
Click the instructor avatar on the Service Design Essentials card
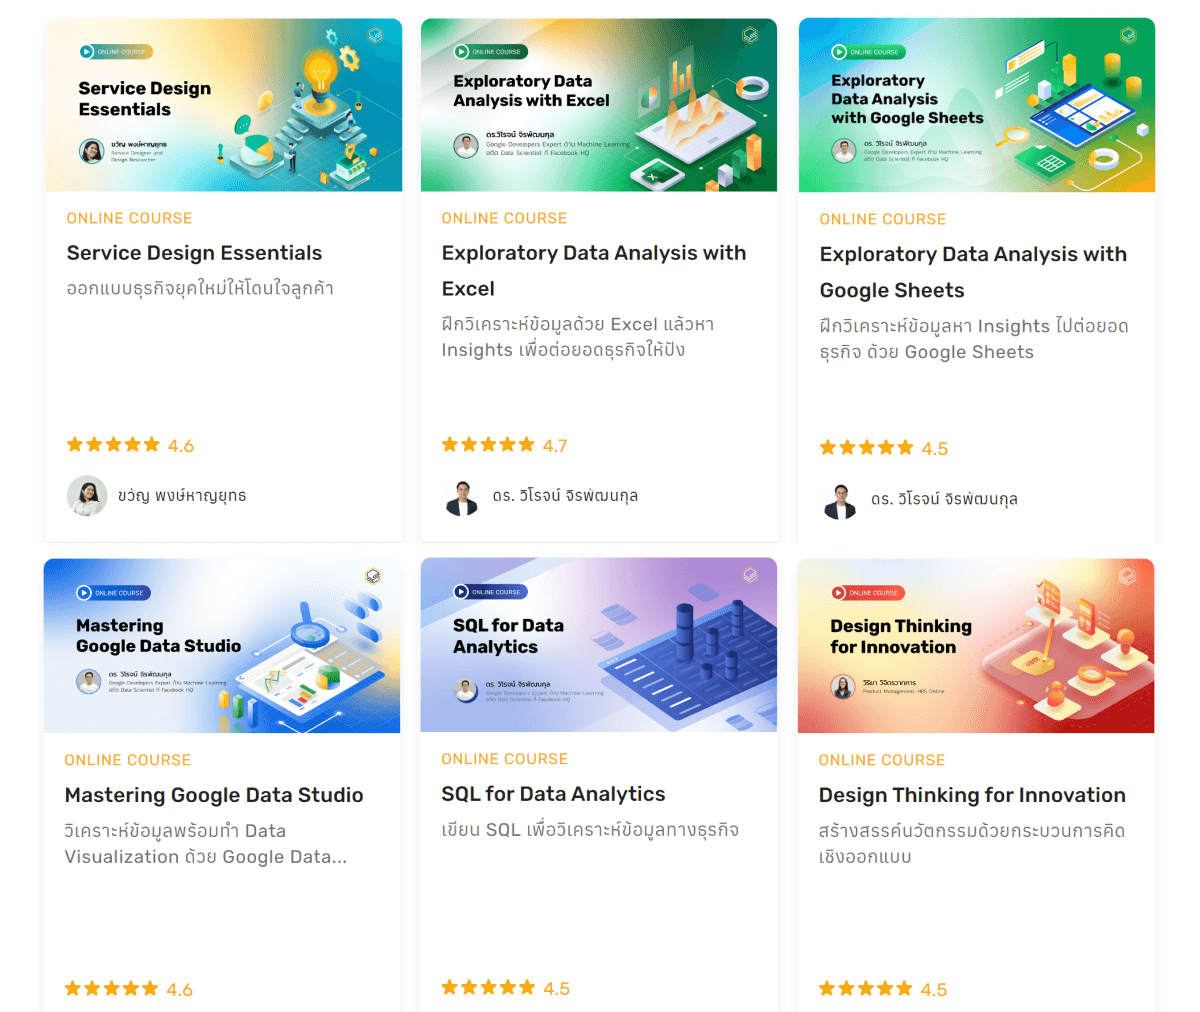[x=87, y=496]
